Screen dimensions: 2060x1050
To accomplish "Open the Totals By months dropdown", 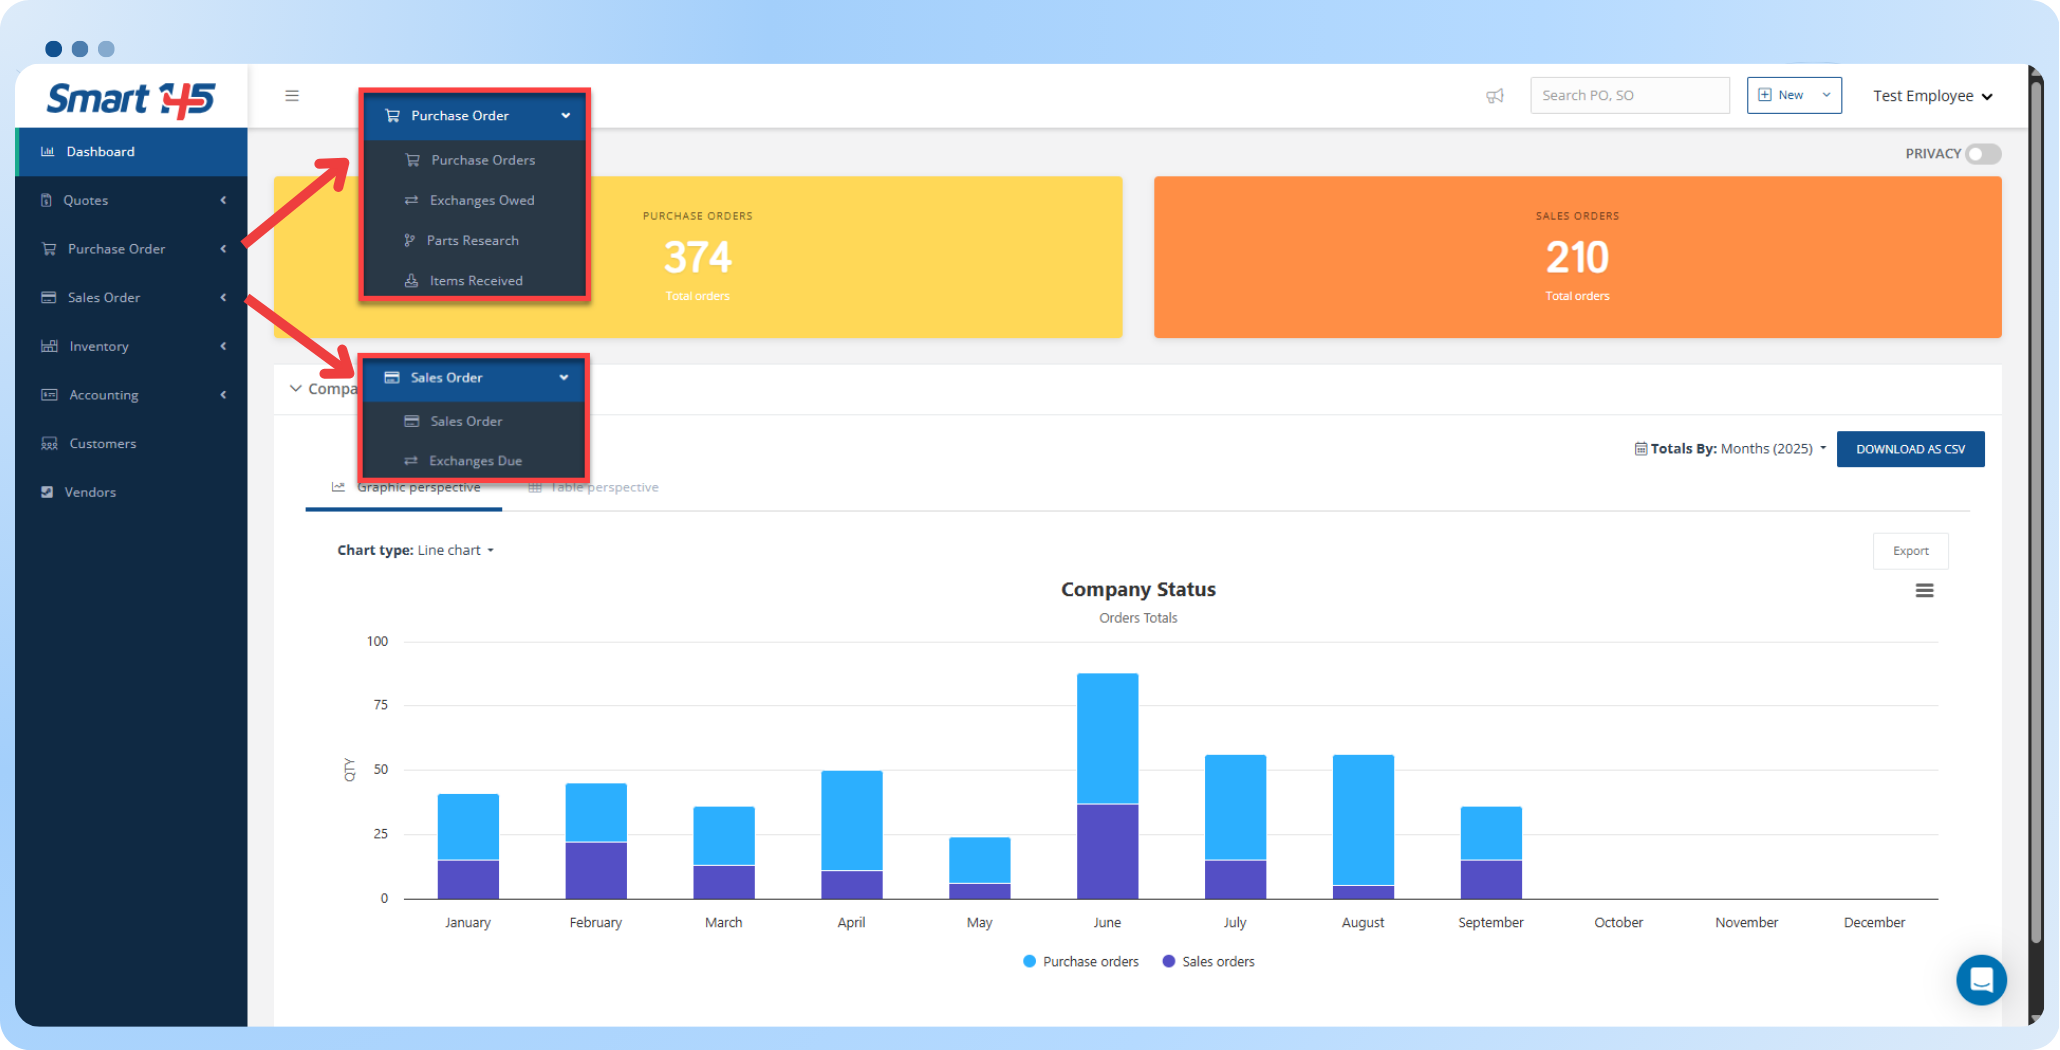I will (x=1772, y=449).
